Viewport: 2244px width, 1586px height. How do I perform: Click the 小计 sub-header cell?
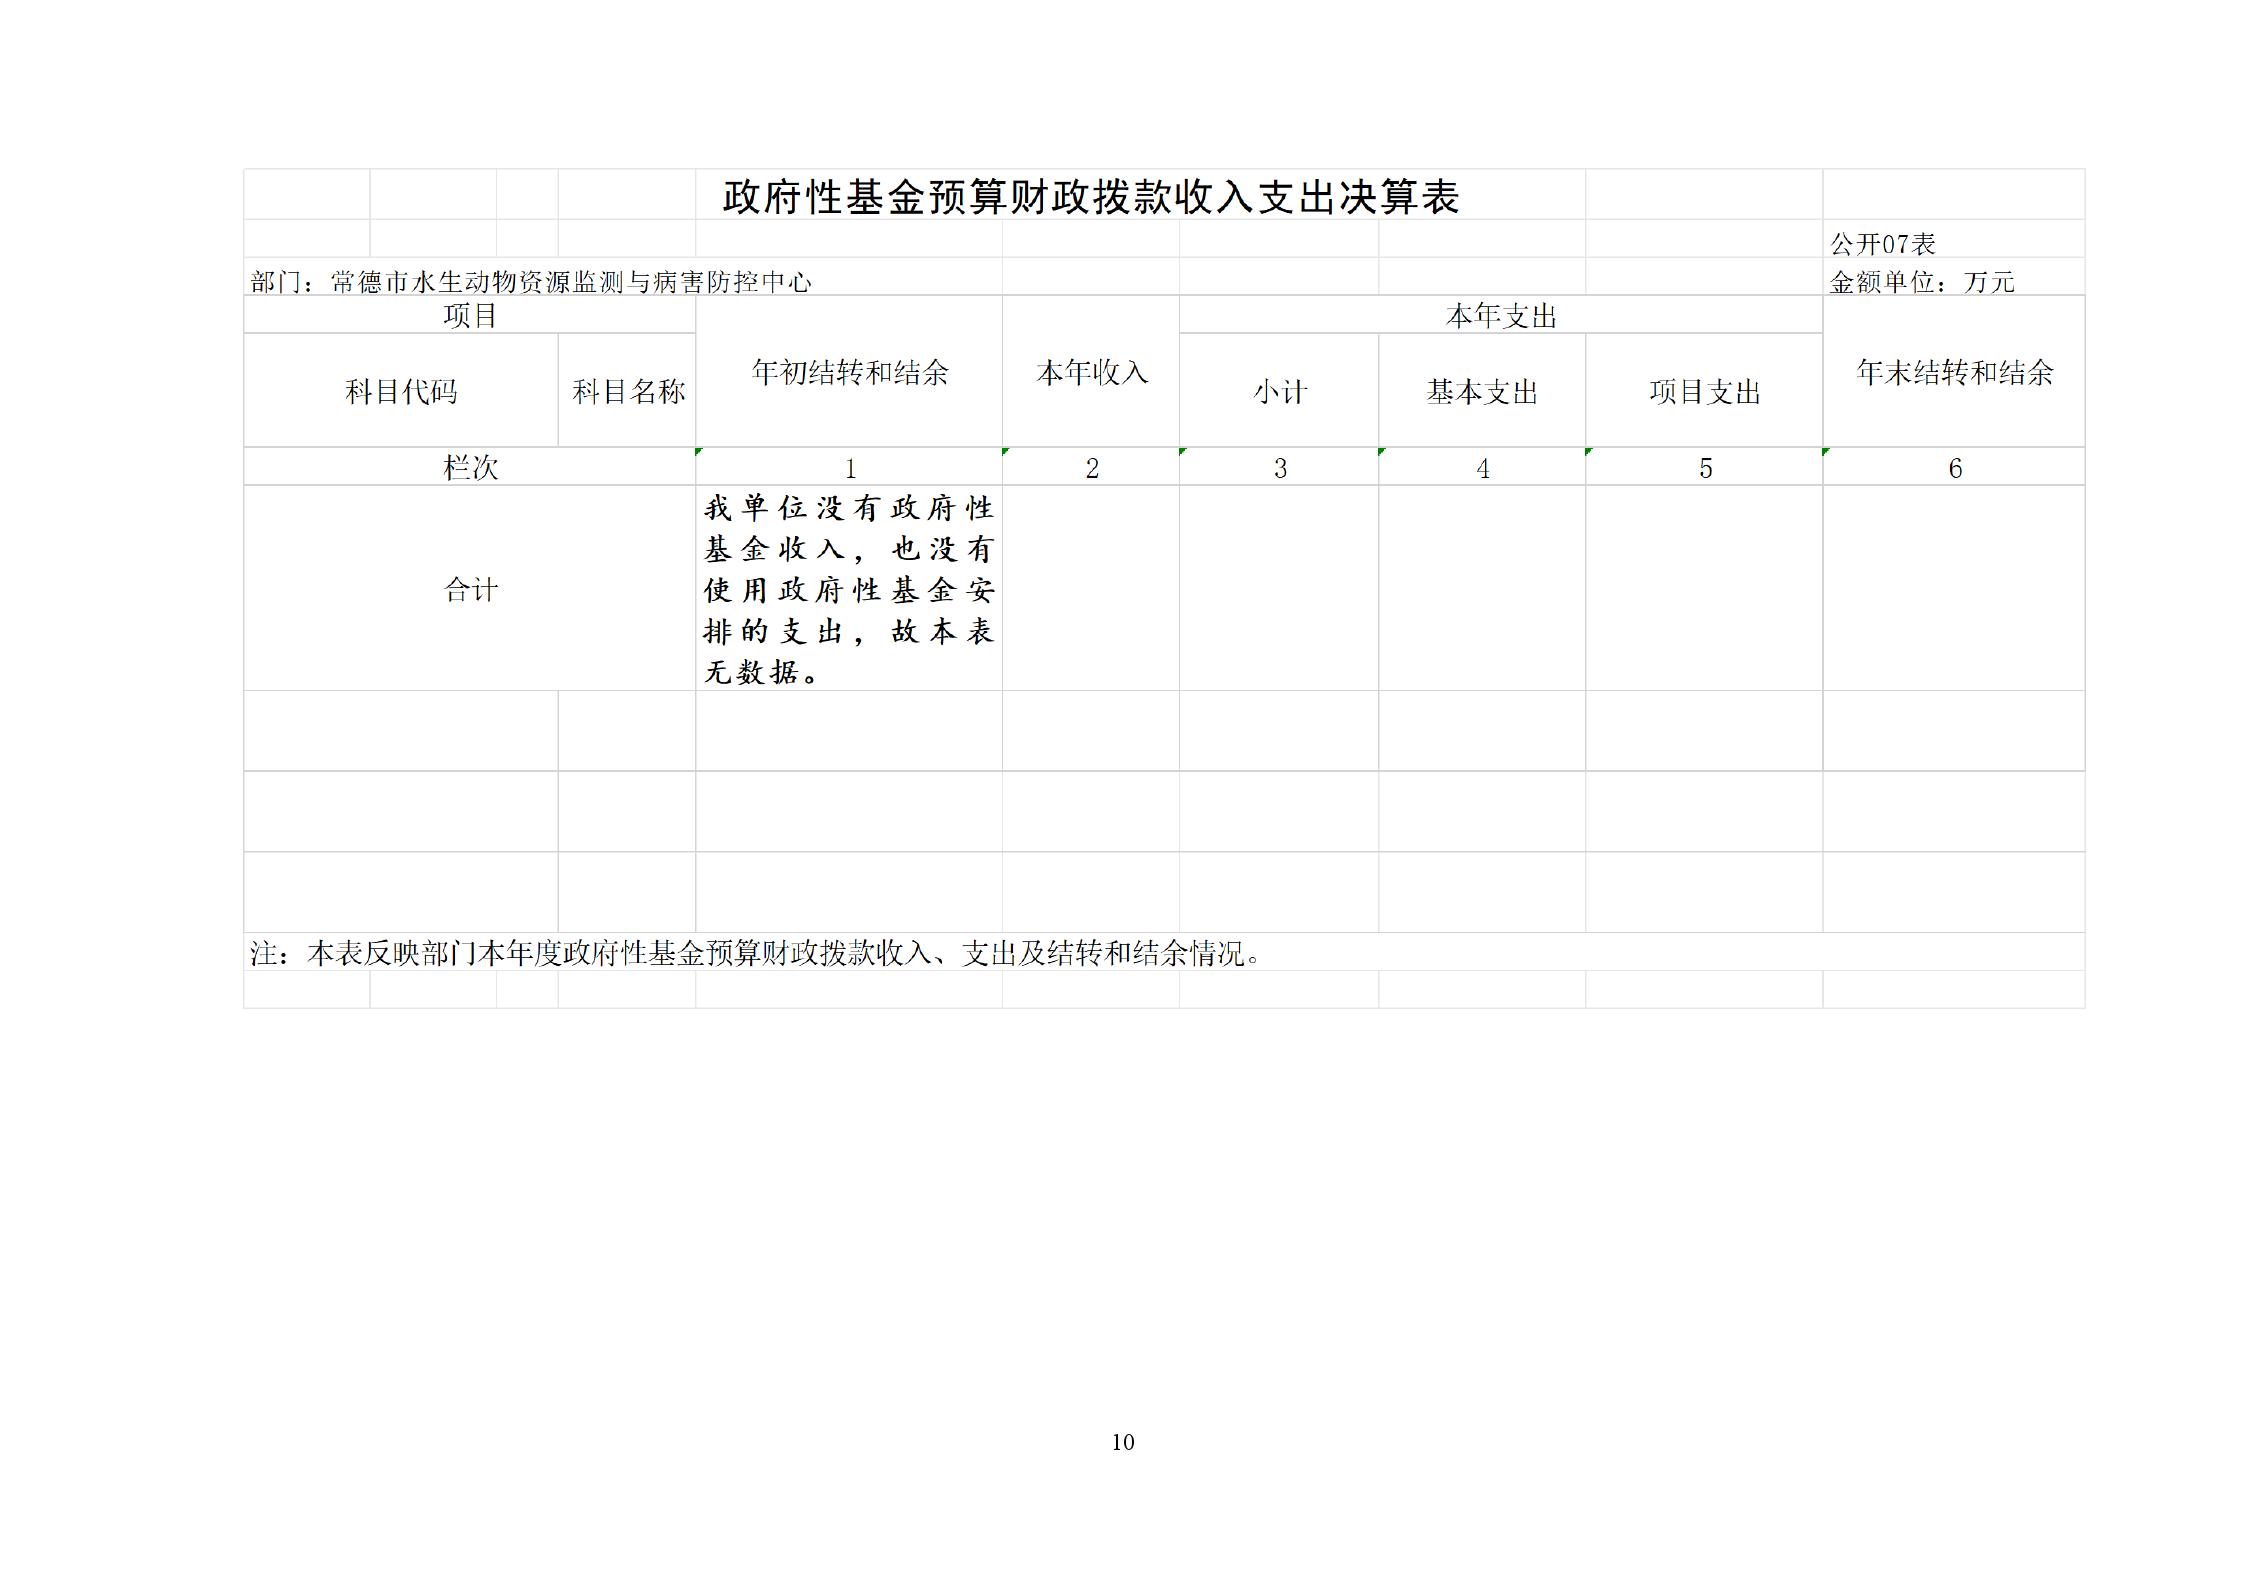click(1279, 391)
